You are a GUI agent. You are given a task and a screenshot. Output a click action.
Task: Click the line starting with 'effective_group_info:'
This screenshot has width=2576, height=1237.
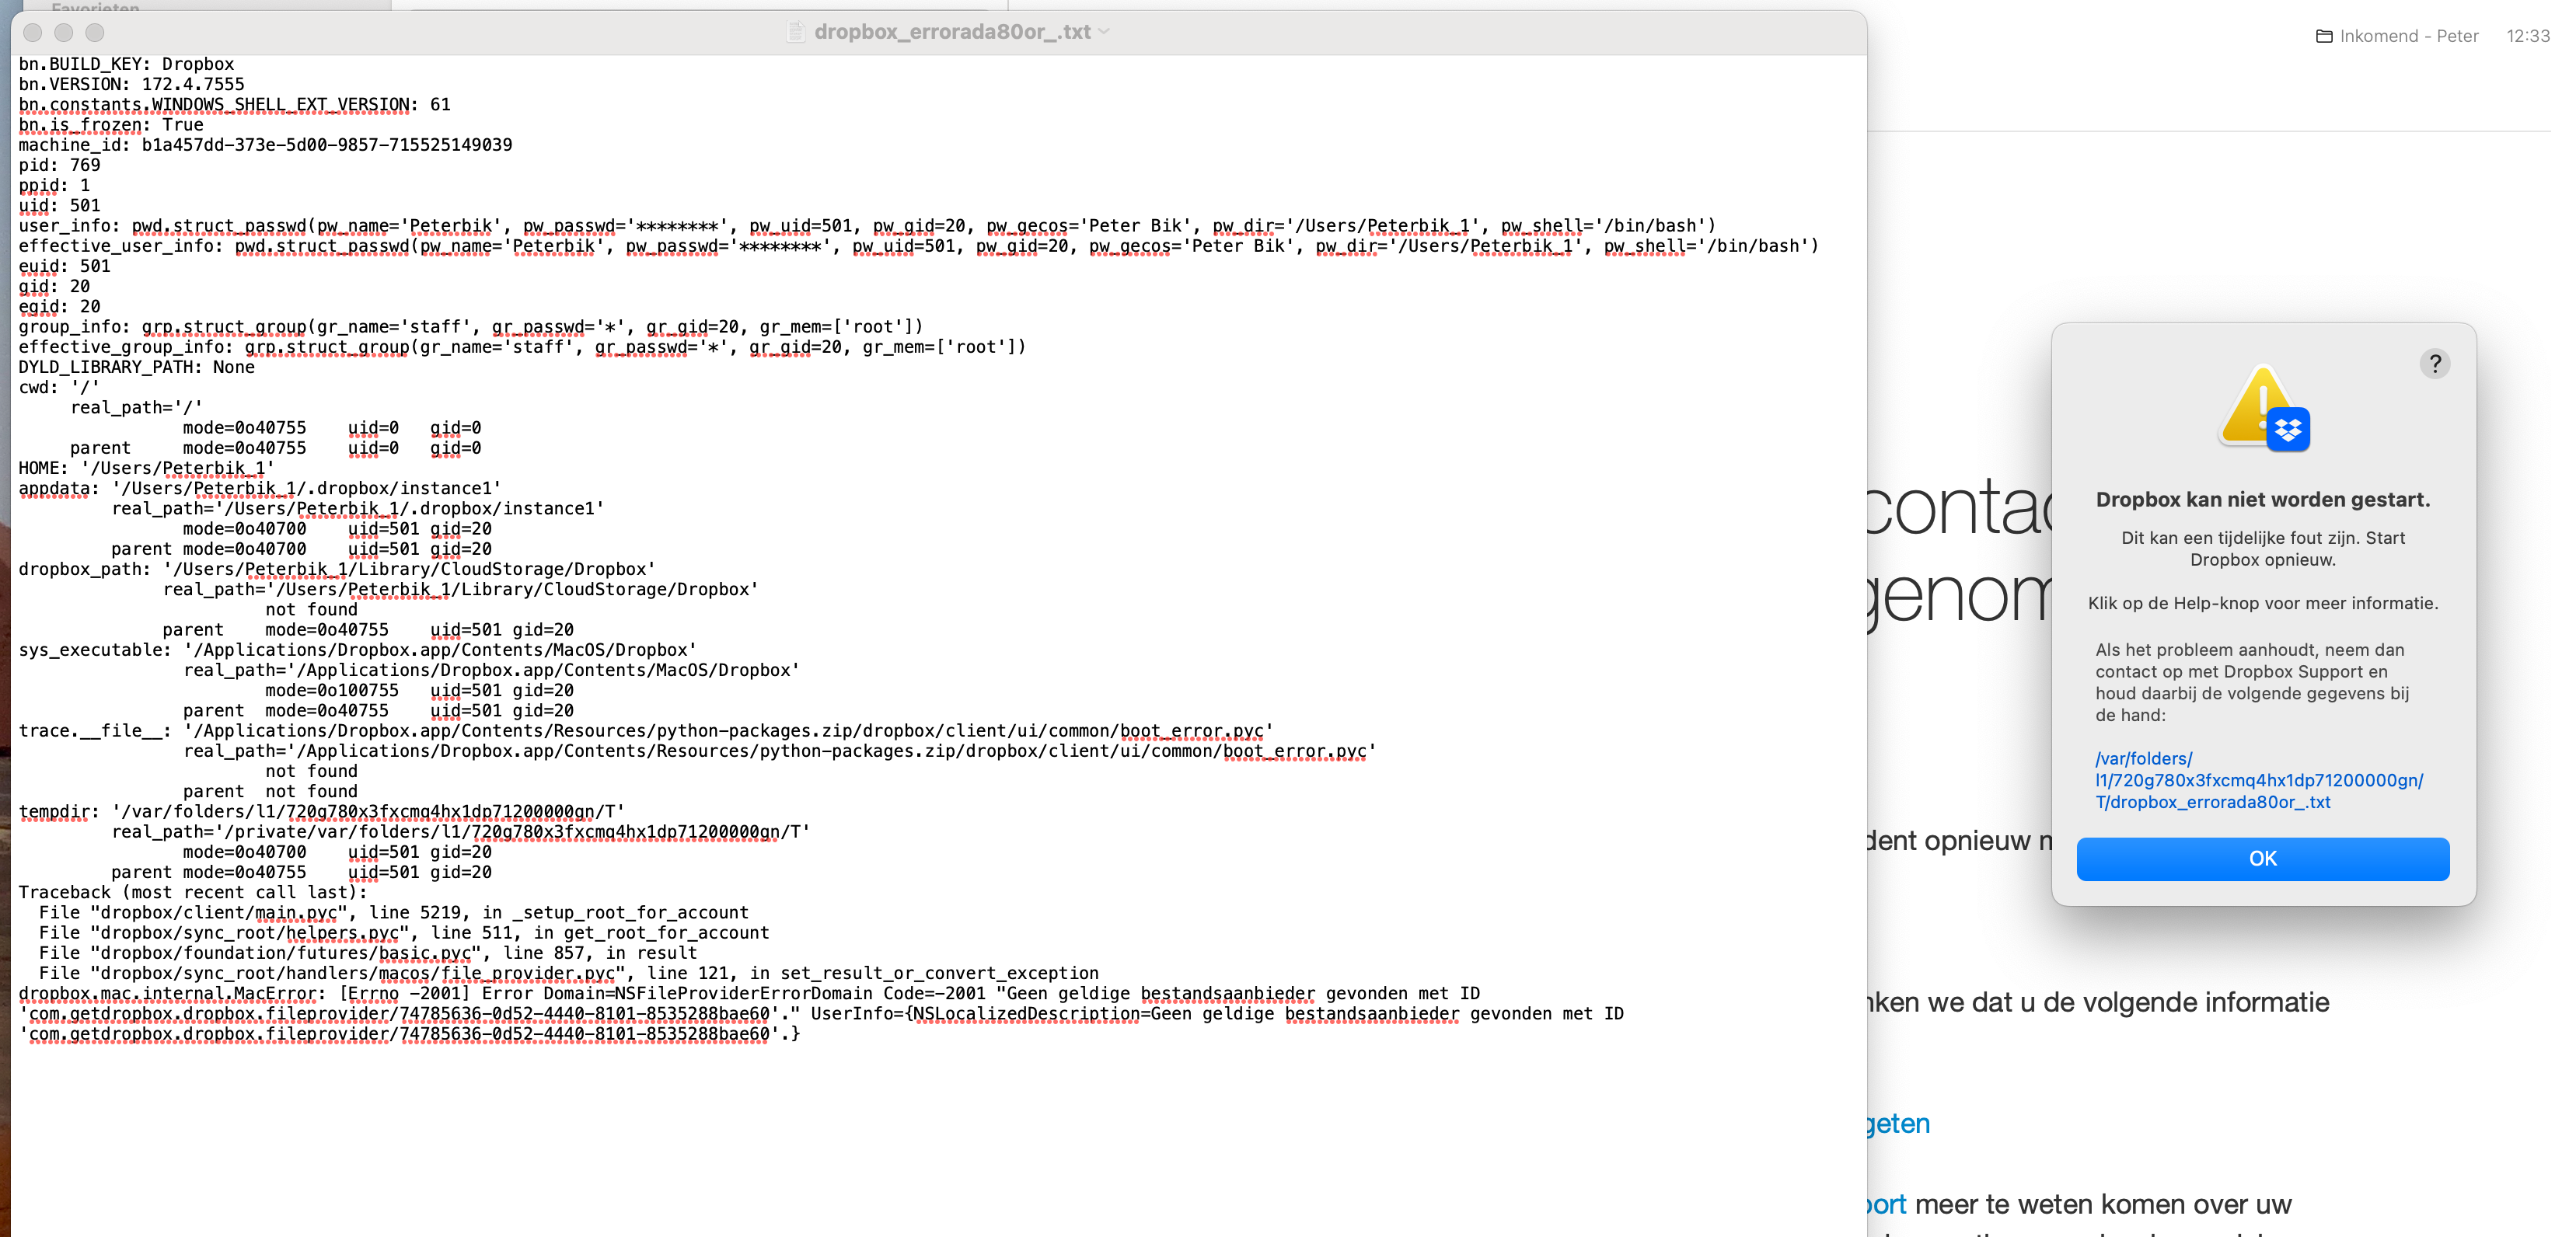522,347
